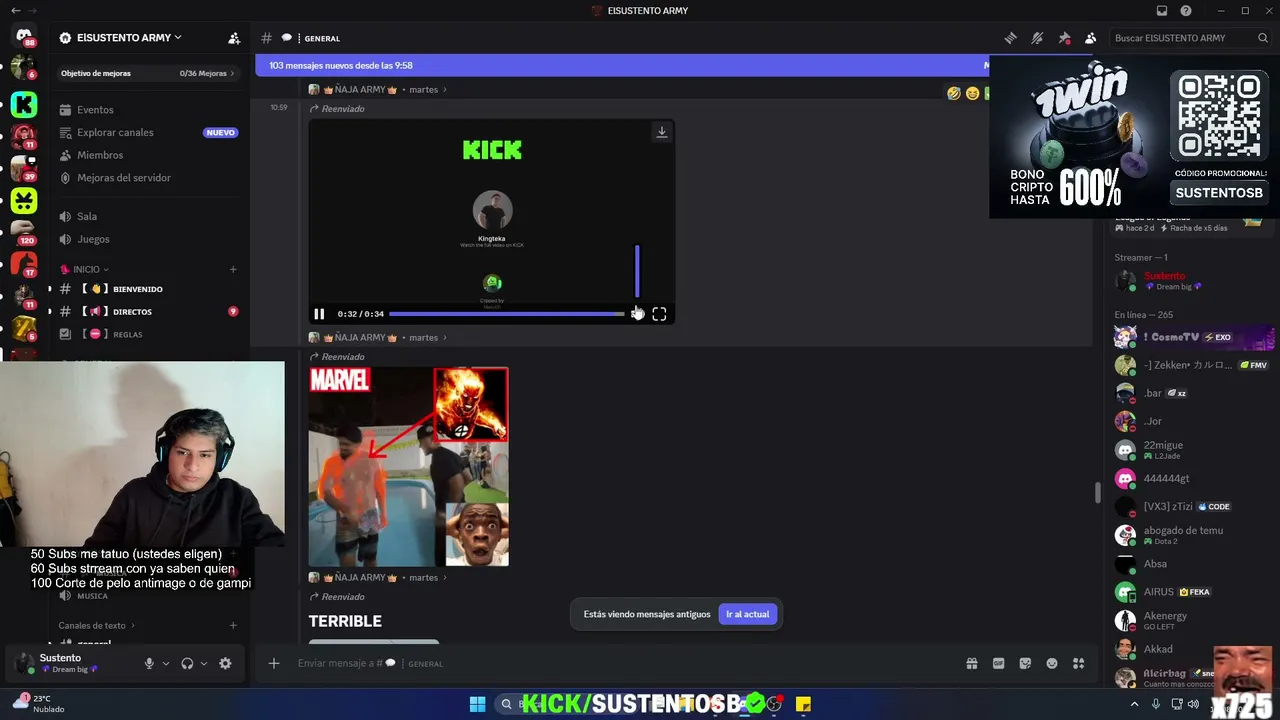
Task: Open microphone input options arrow
Action: [166, 663]
